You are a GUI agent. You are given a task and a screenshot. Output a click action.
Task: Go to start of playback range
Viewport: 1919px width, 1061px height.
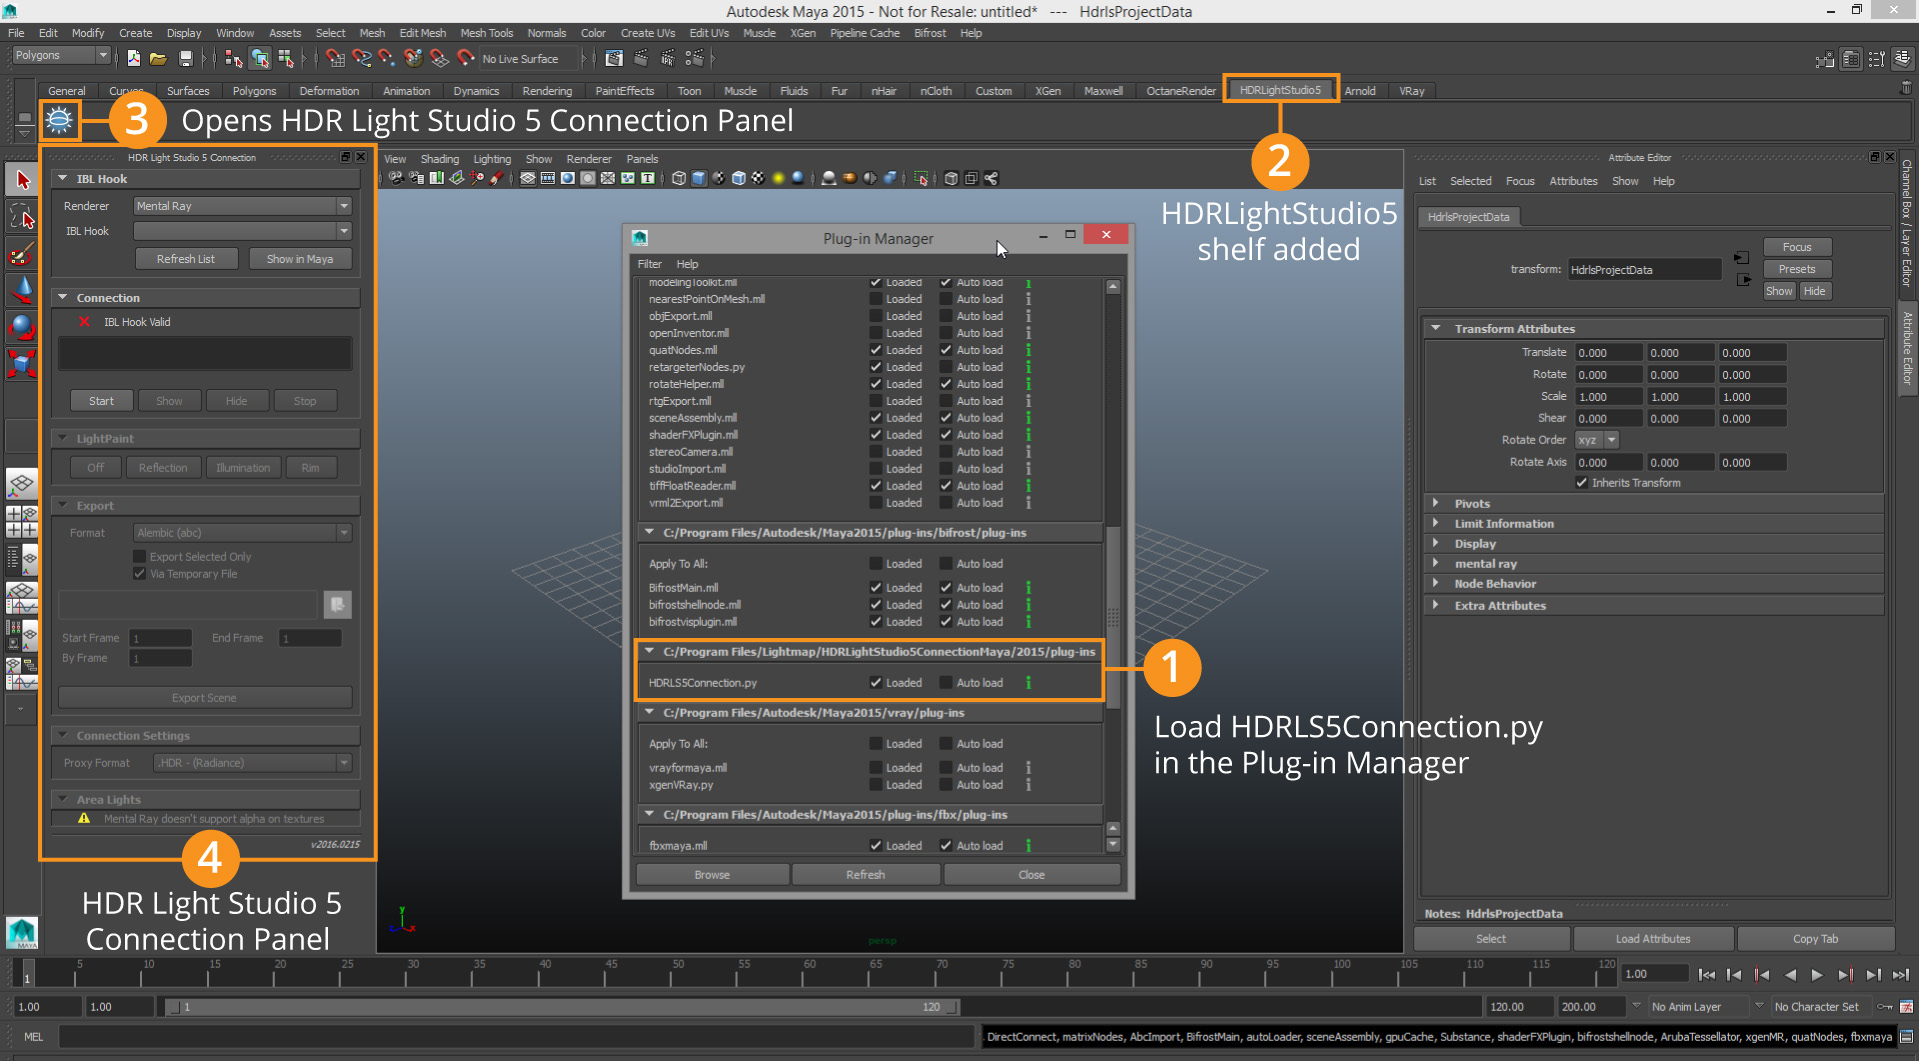coord(1707,974)
